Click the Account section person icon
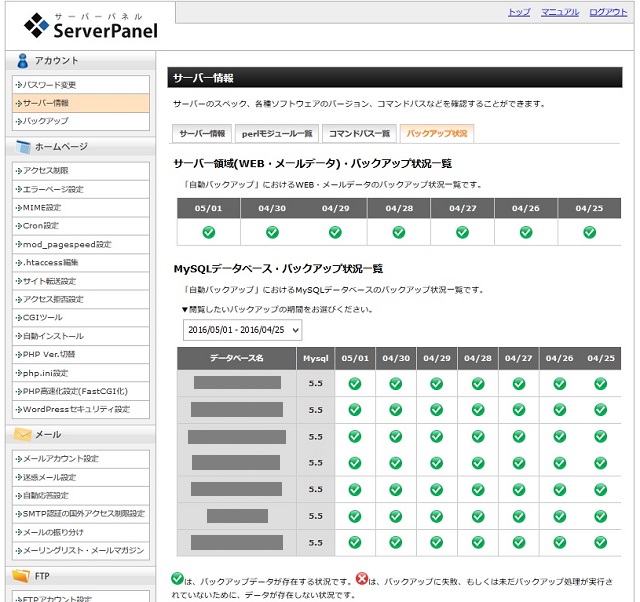This screenshot has height=602, width=640. pyautogui.click(x=22, y=61)
